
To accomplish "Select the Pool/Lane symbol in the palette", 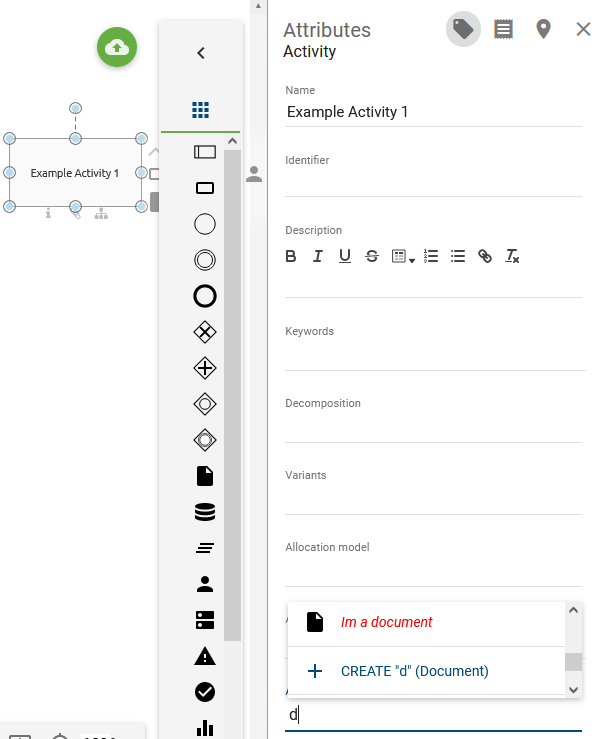I will [x=205, y=152].
